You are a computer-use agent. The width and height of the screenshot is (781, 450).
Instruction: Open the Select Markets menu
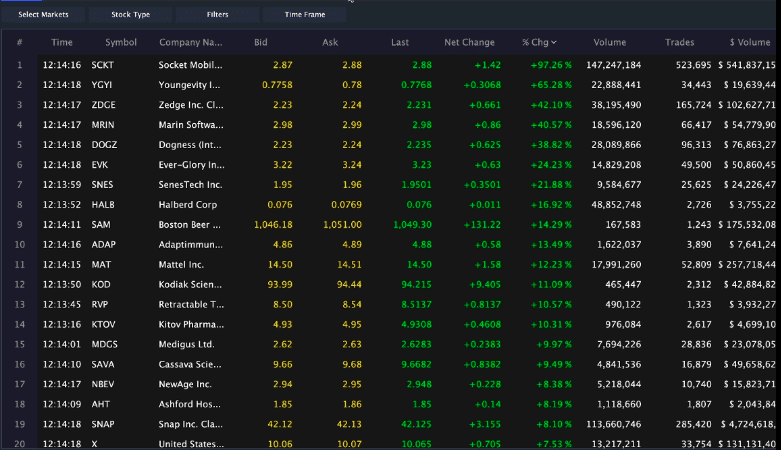tap(43, 14)
